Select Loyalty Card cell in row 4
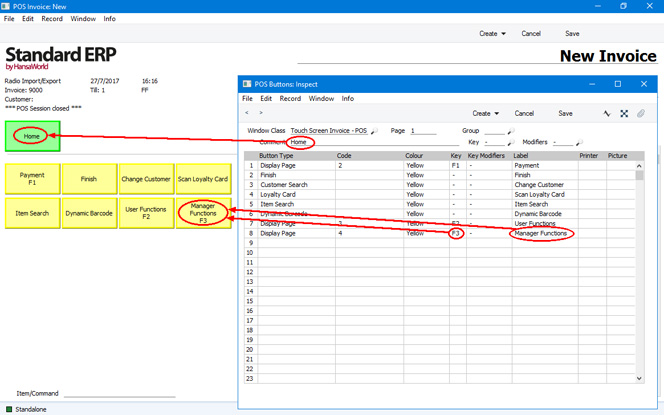The width and height of the screenshot is (664, 415). pos(296,194)
